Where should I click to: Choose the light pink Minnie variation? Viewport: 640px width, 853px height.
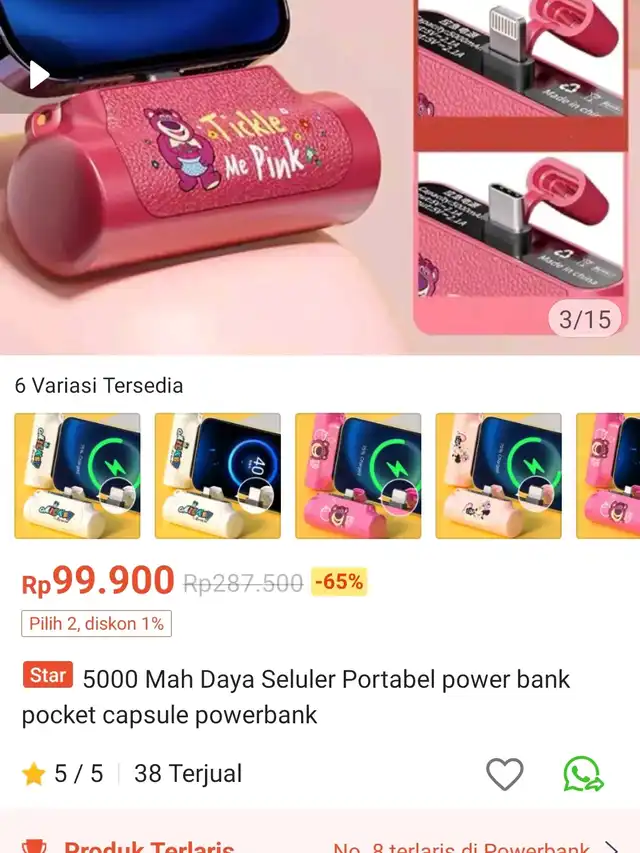[x=499, y=476]
